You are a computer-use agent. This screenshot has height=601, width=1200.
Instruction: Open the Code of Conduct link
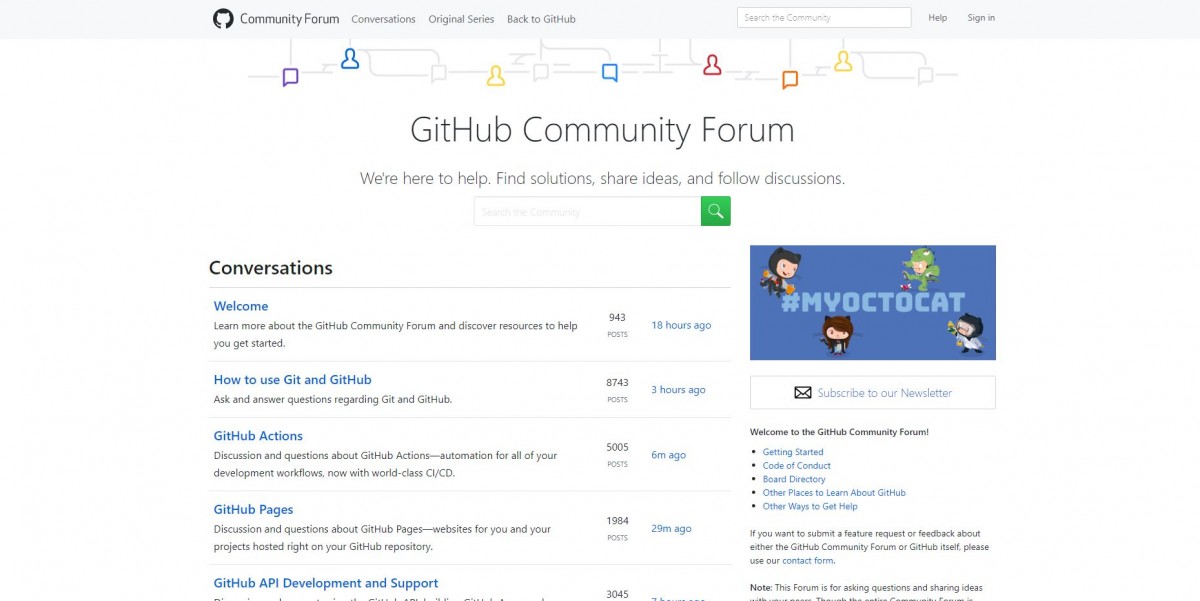coord(797,466)
